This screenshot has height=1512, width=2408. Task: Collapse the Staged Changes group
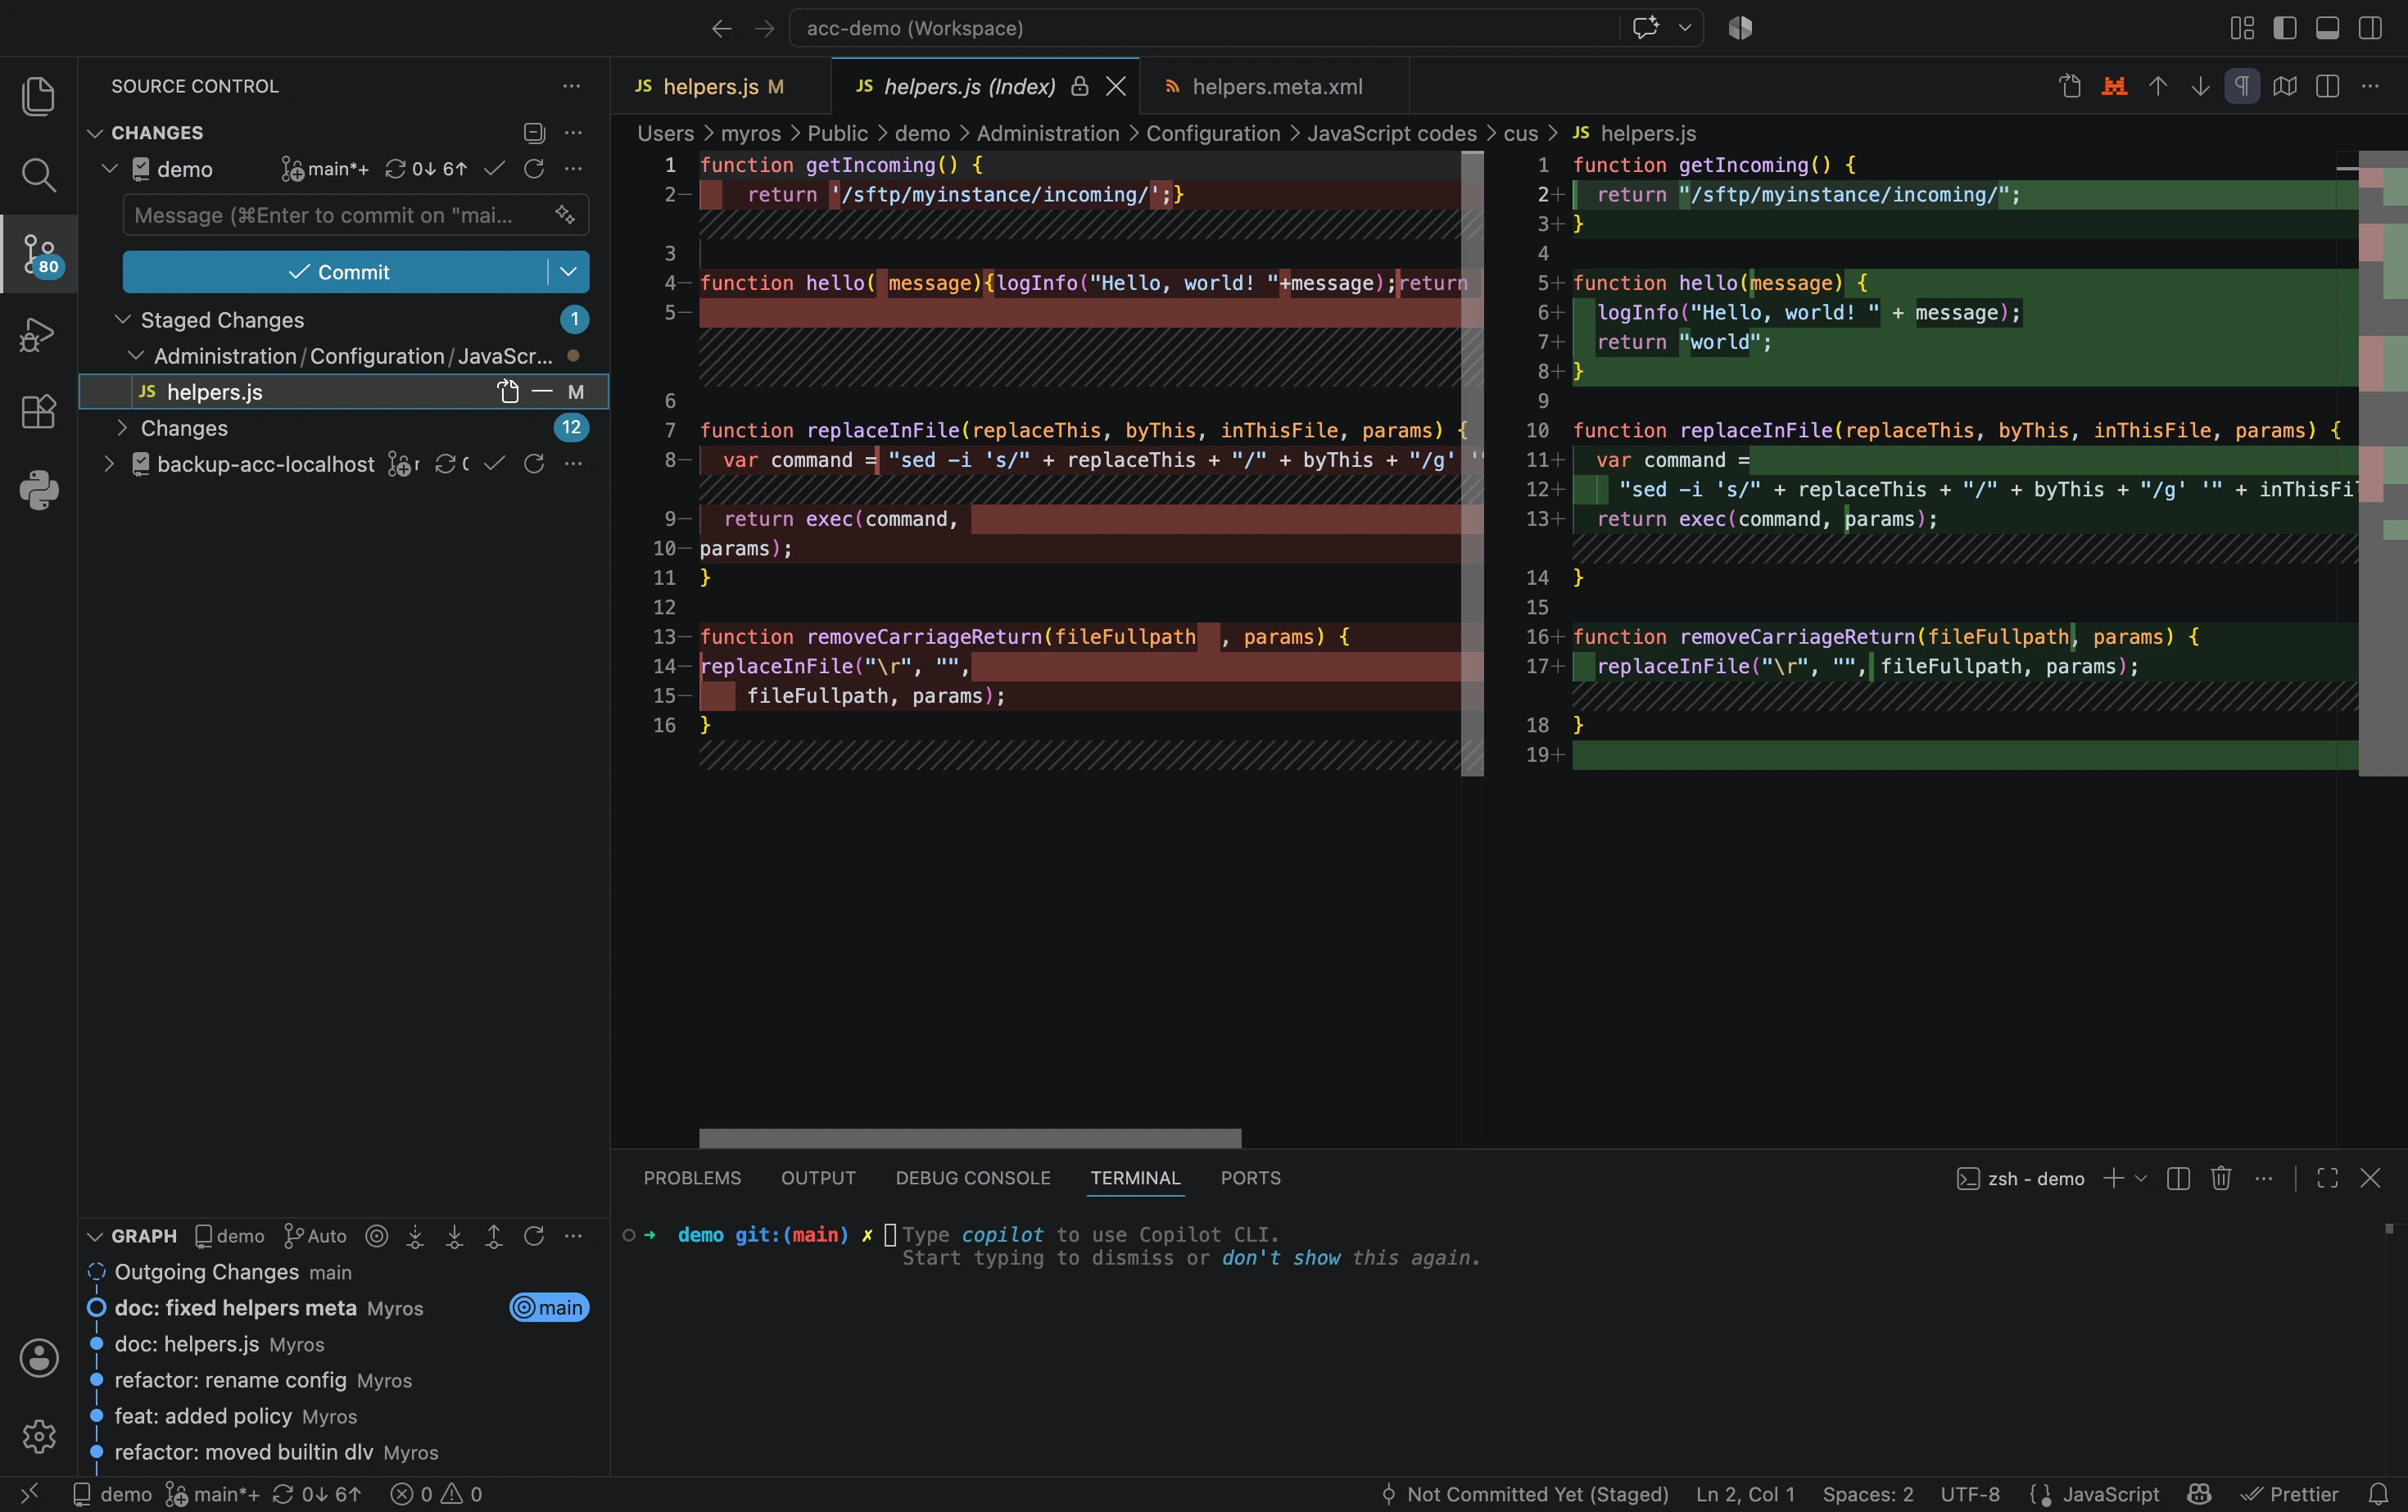coord(123,320)
